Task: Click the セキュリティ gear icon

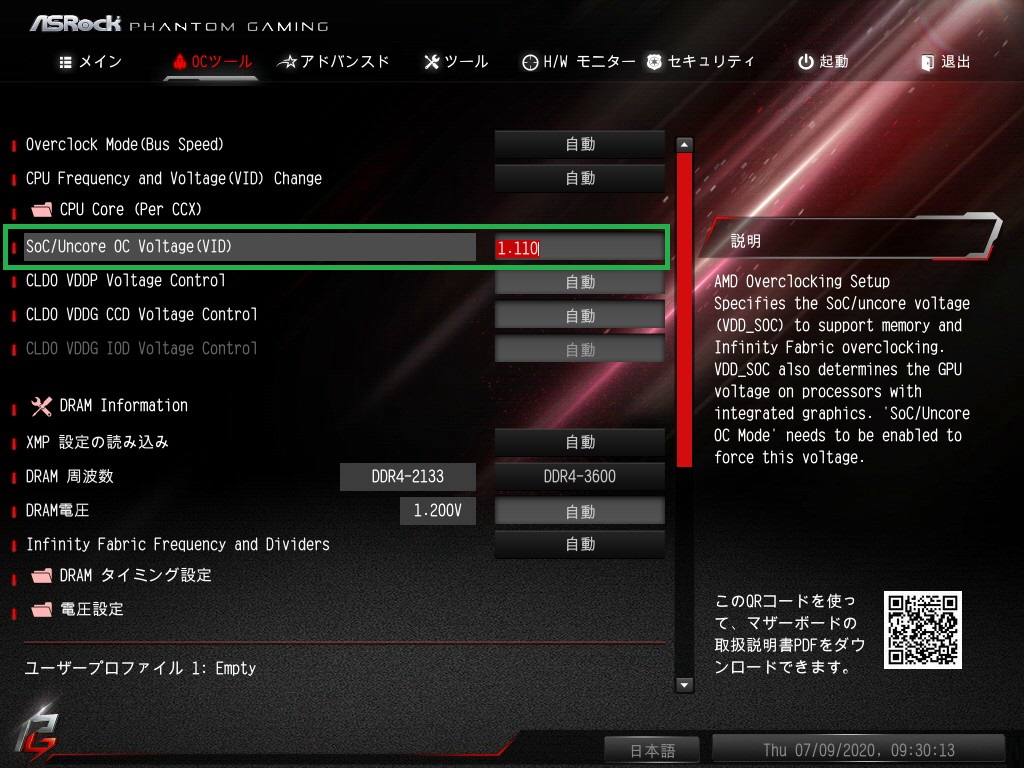Action: [654, 62]
